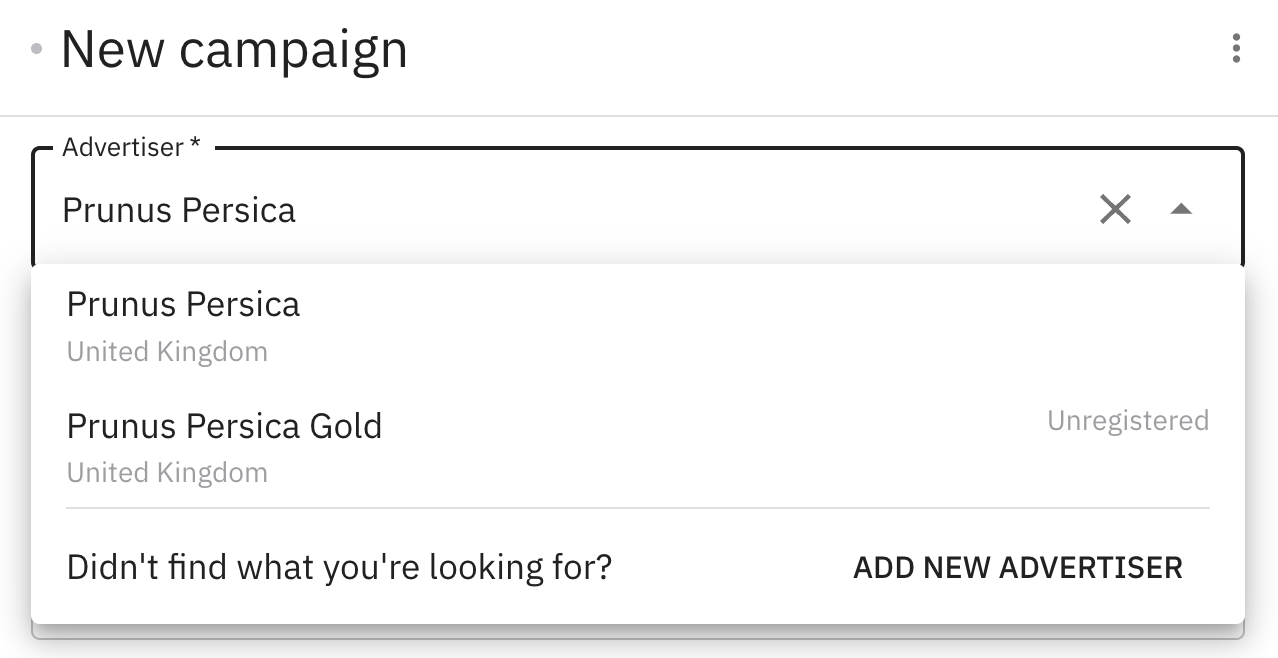Click United Kingdom under Prunus Persica
The image size is (1278, 658).
(167, 352)
